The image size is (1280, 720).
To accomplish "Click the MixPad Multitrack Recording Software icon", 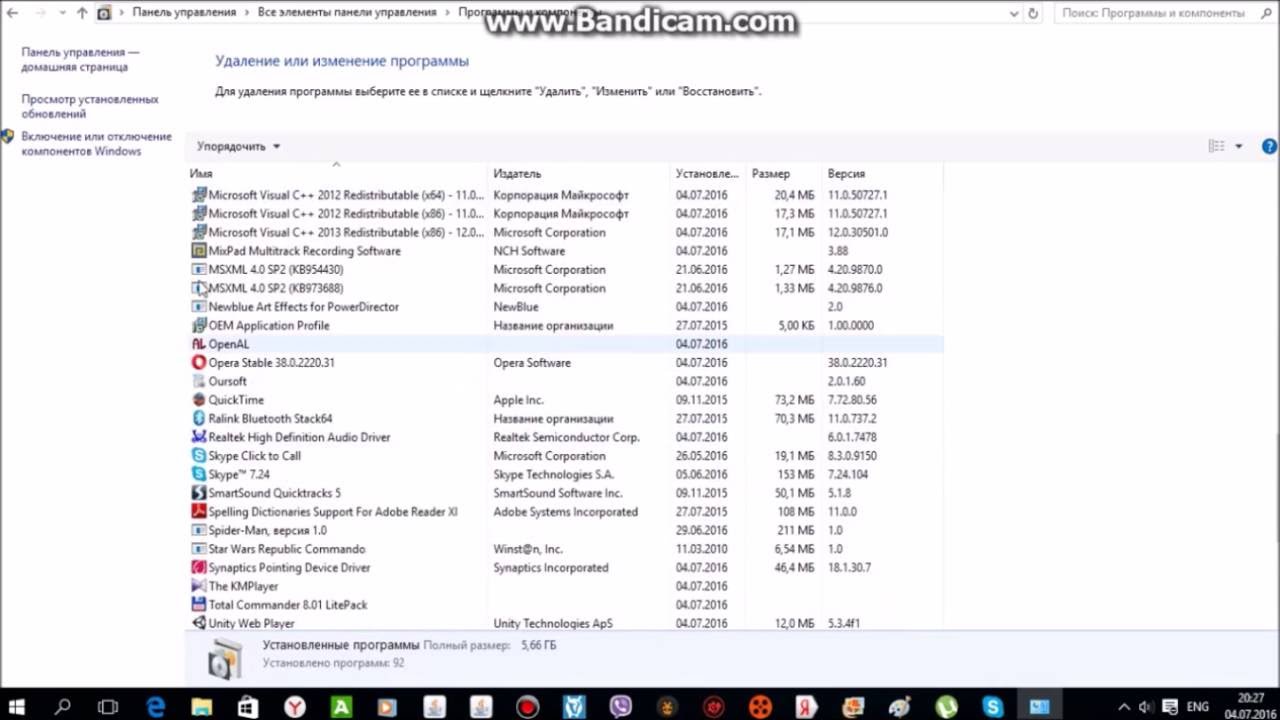I will 198,251.
